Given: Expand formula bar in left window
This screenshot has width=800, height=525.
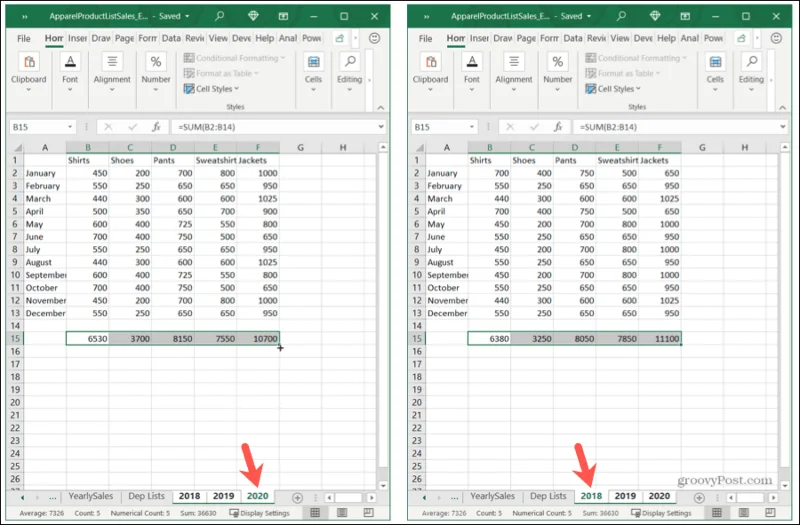Looking at the screenshot, I should point(381,127).
